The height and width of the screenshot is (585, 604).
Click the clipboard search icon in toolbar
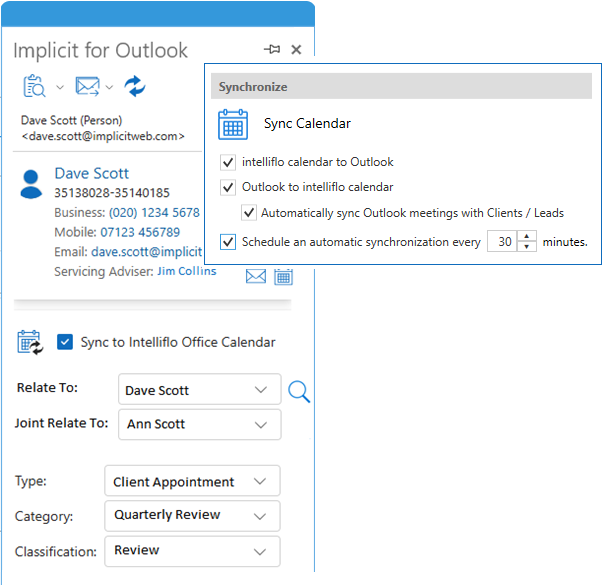(x=35, y=87)
